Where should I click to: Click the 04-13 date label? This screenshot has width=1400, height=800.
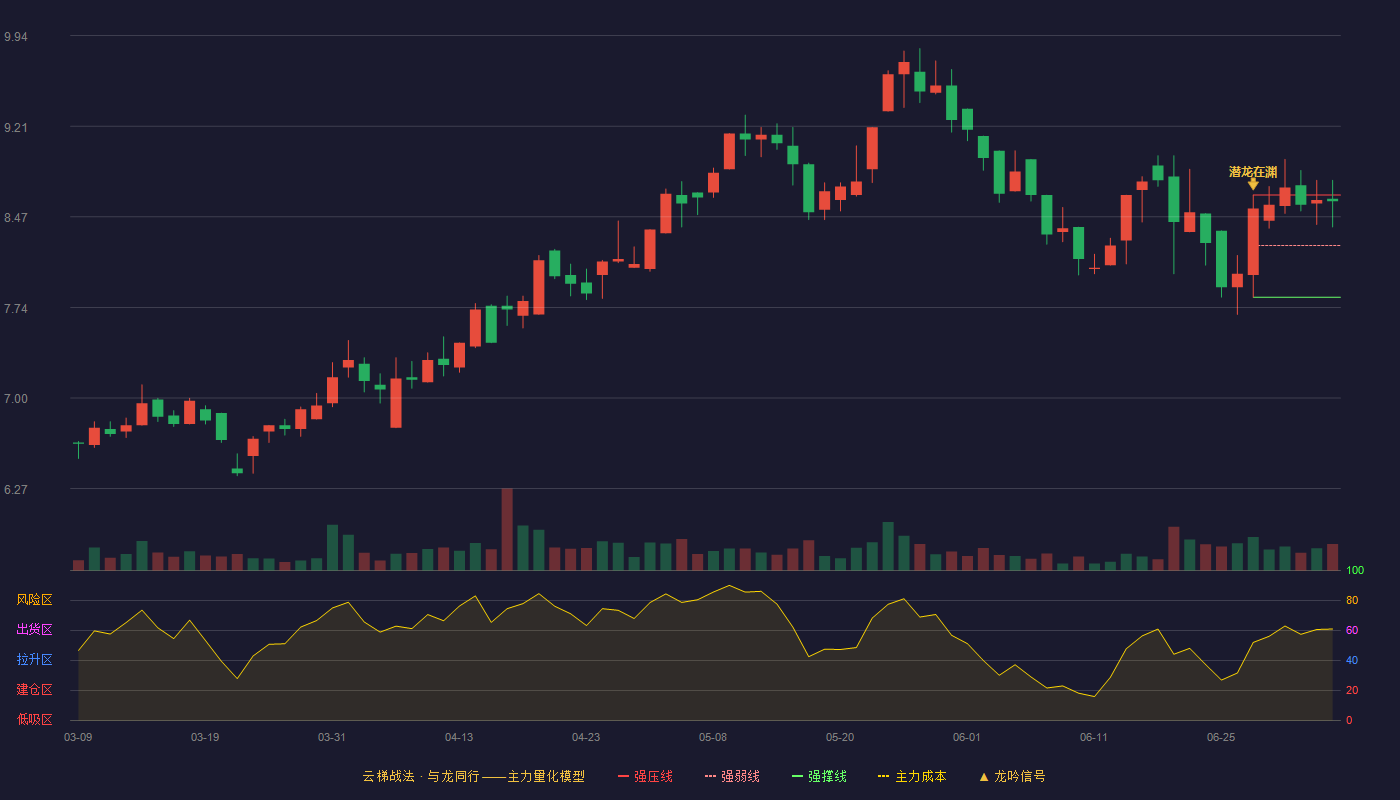coord(459,737)
